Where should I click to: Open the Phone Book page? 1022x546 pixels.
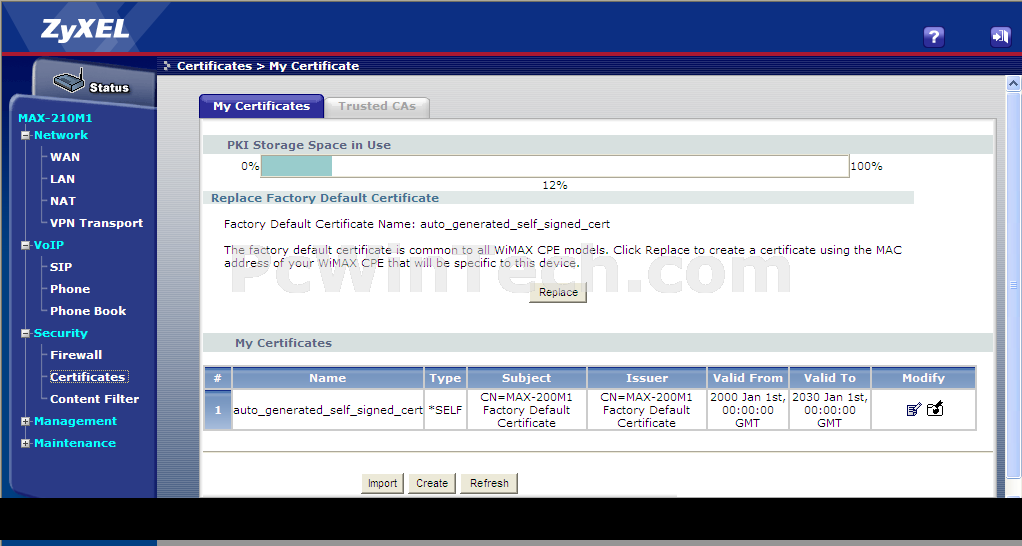(88, 311)
